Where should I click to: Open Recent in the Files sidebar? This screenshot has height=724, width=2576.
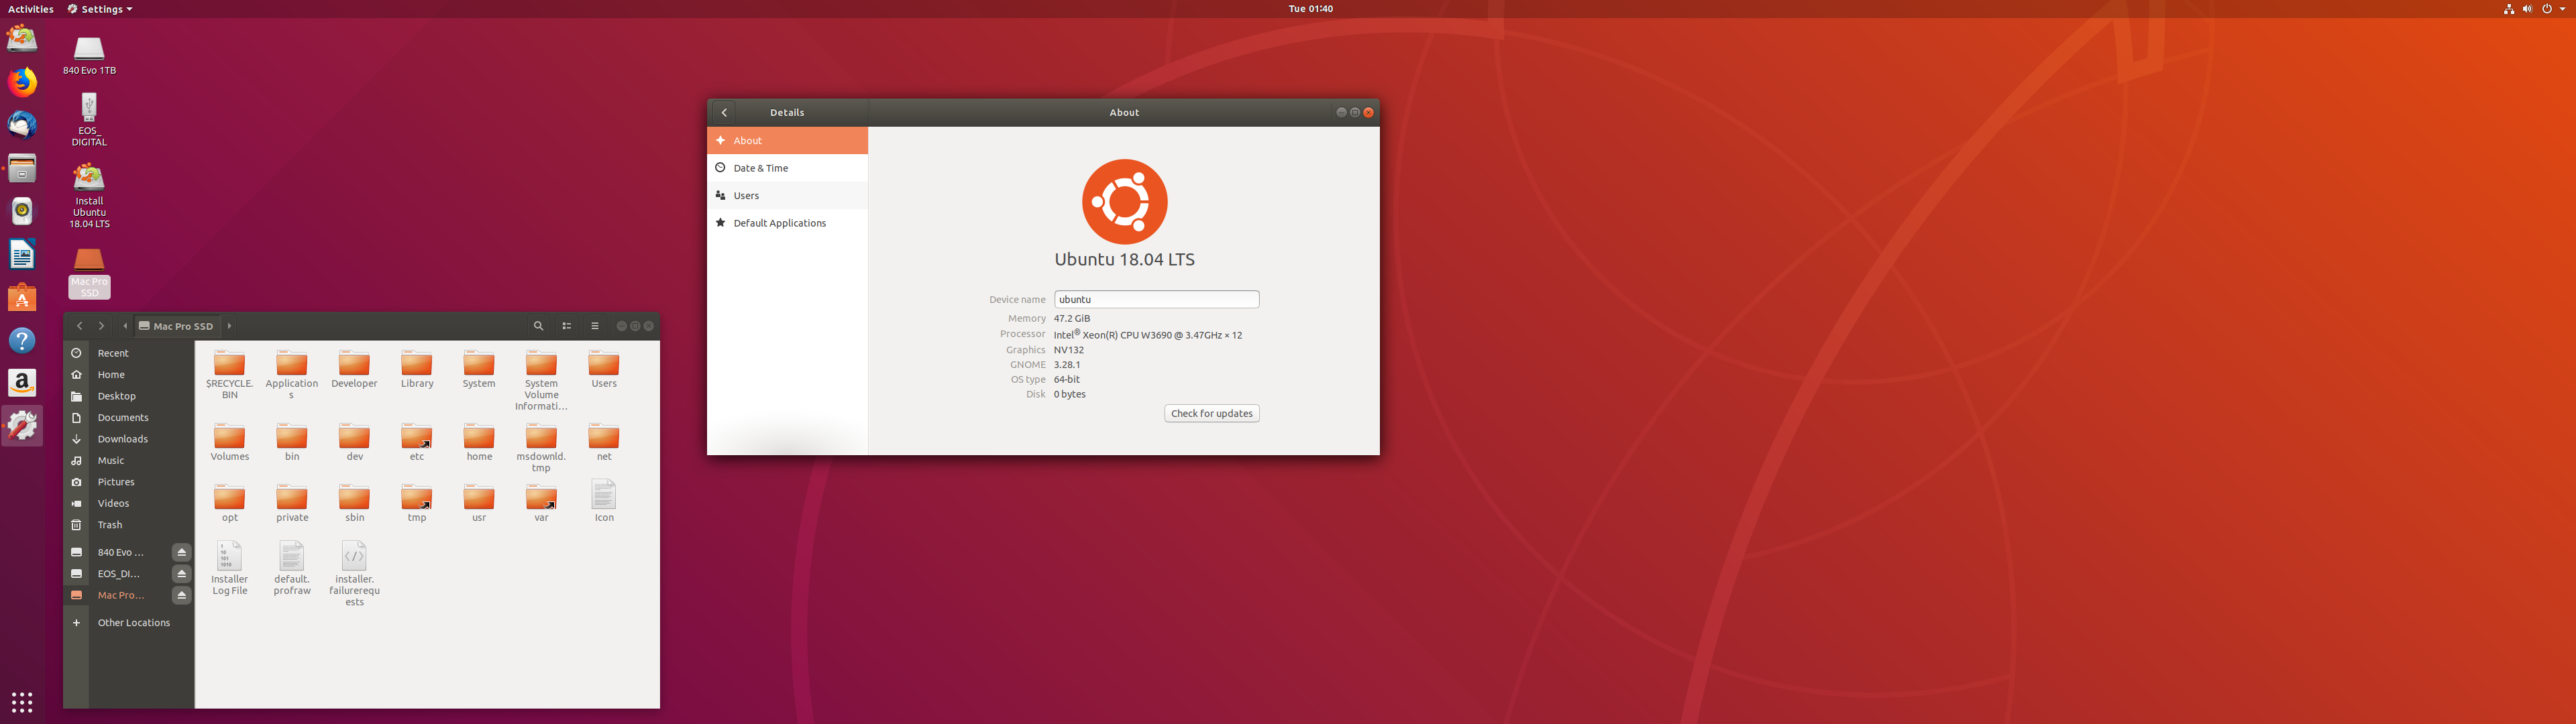(130, 353)
